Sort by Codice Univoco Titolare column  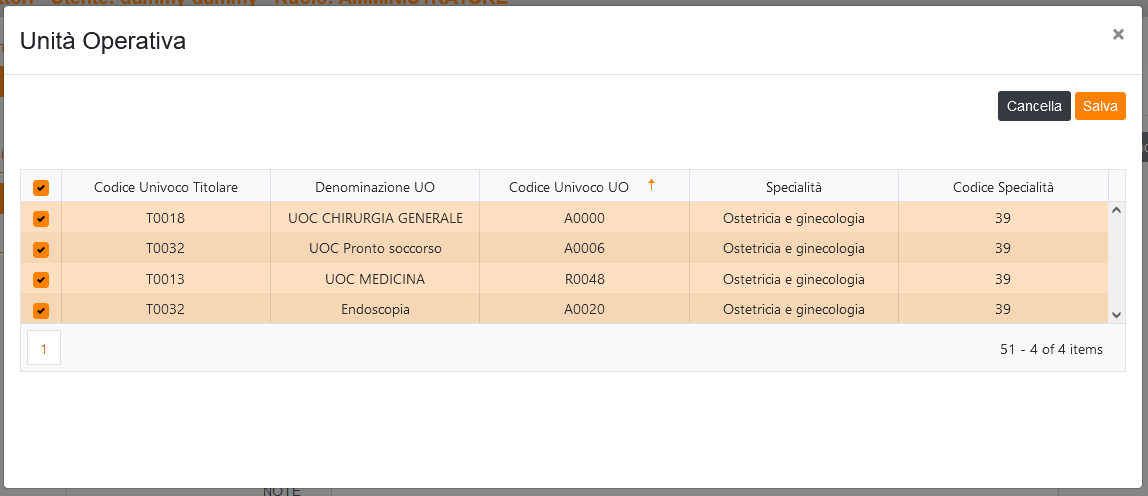pos(166,187)
